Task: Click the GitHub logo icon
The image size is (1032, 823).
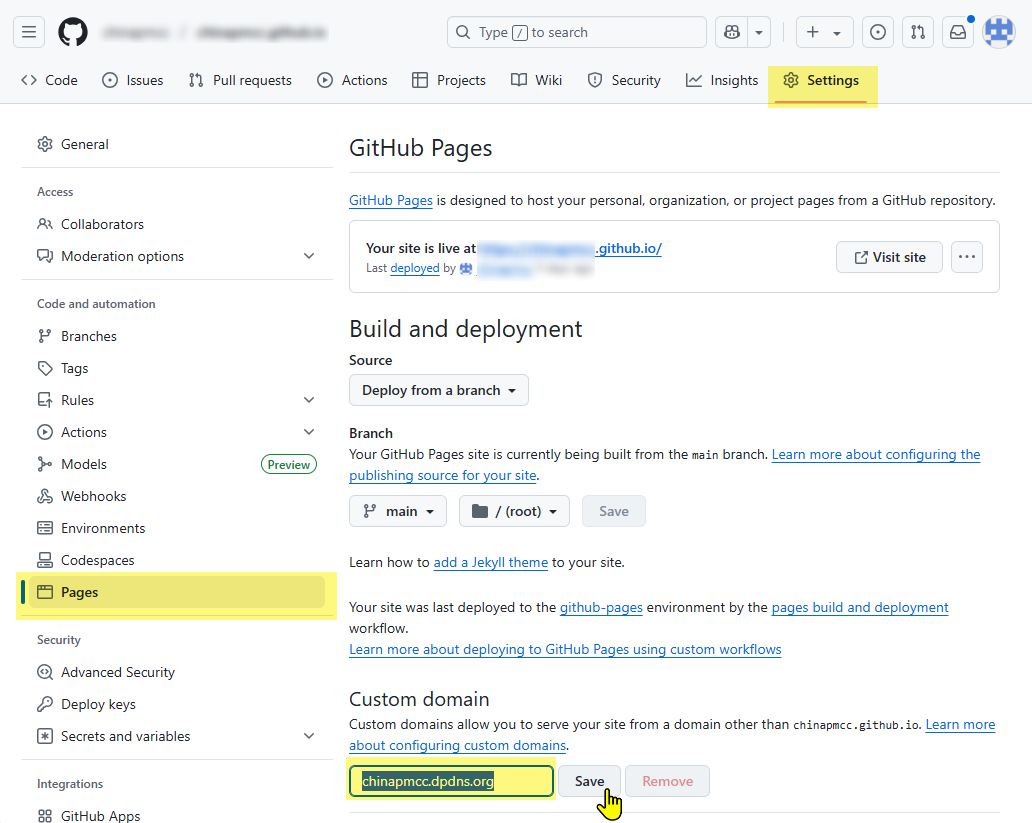Action: pyautogui.click(x=73, y=32)
